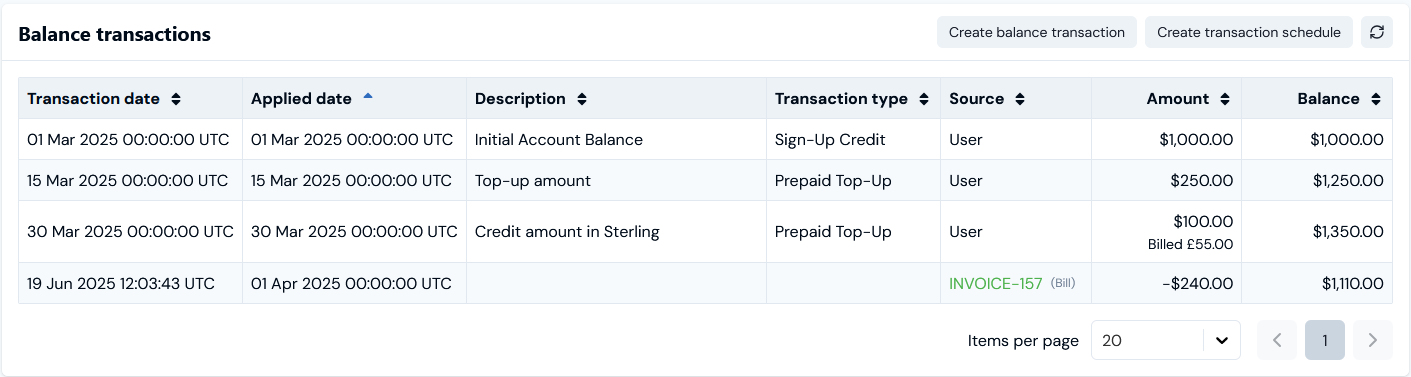Open Items per page dropdown
The image size is (1411, 377).
tap(1166, 340)
